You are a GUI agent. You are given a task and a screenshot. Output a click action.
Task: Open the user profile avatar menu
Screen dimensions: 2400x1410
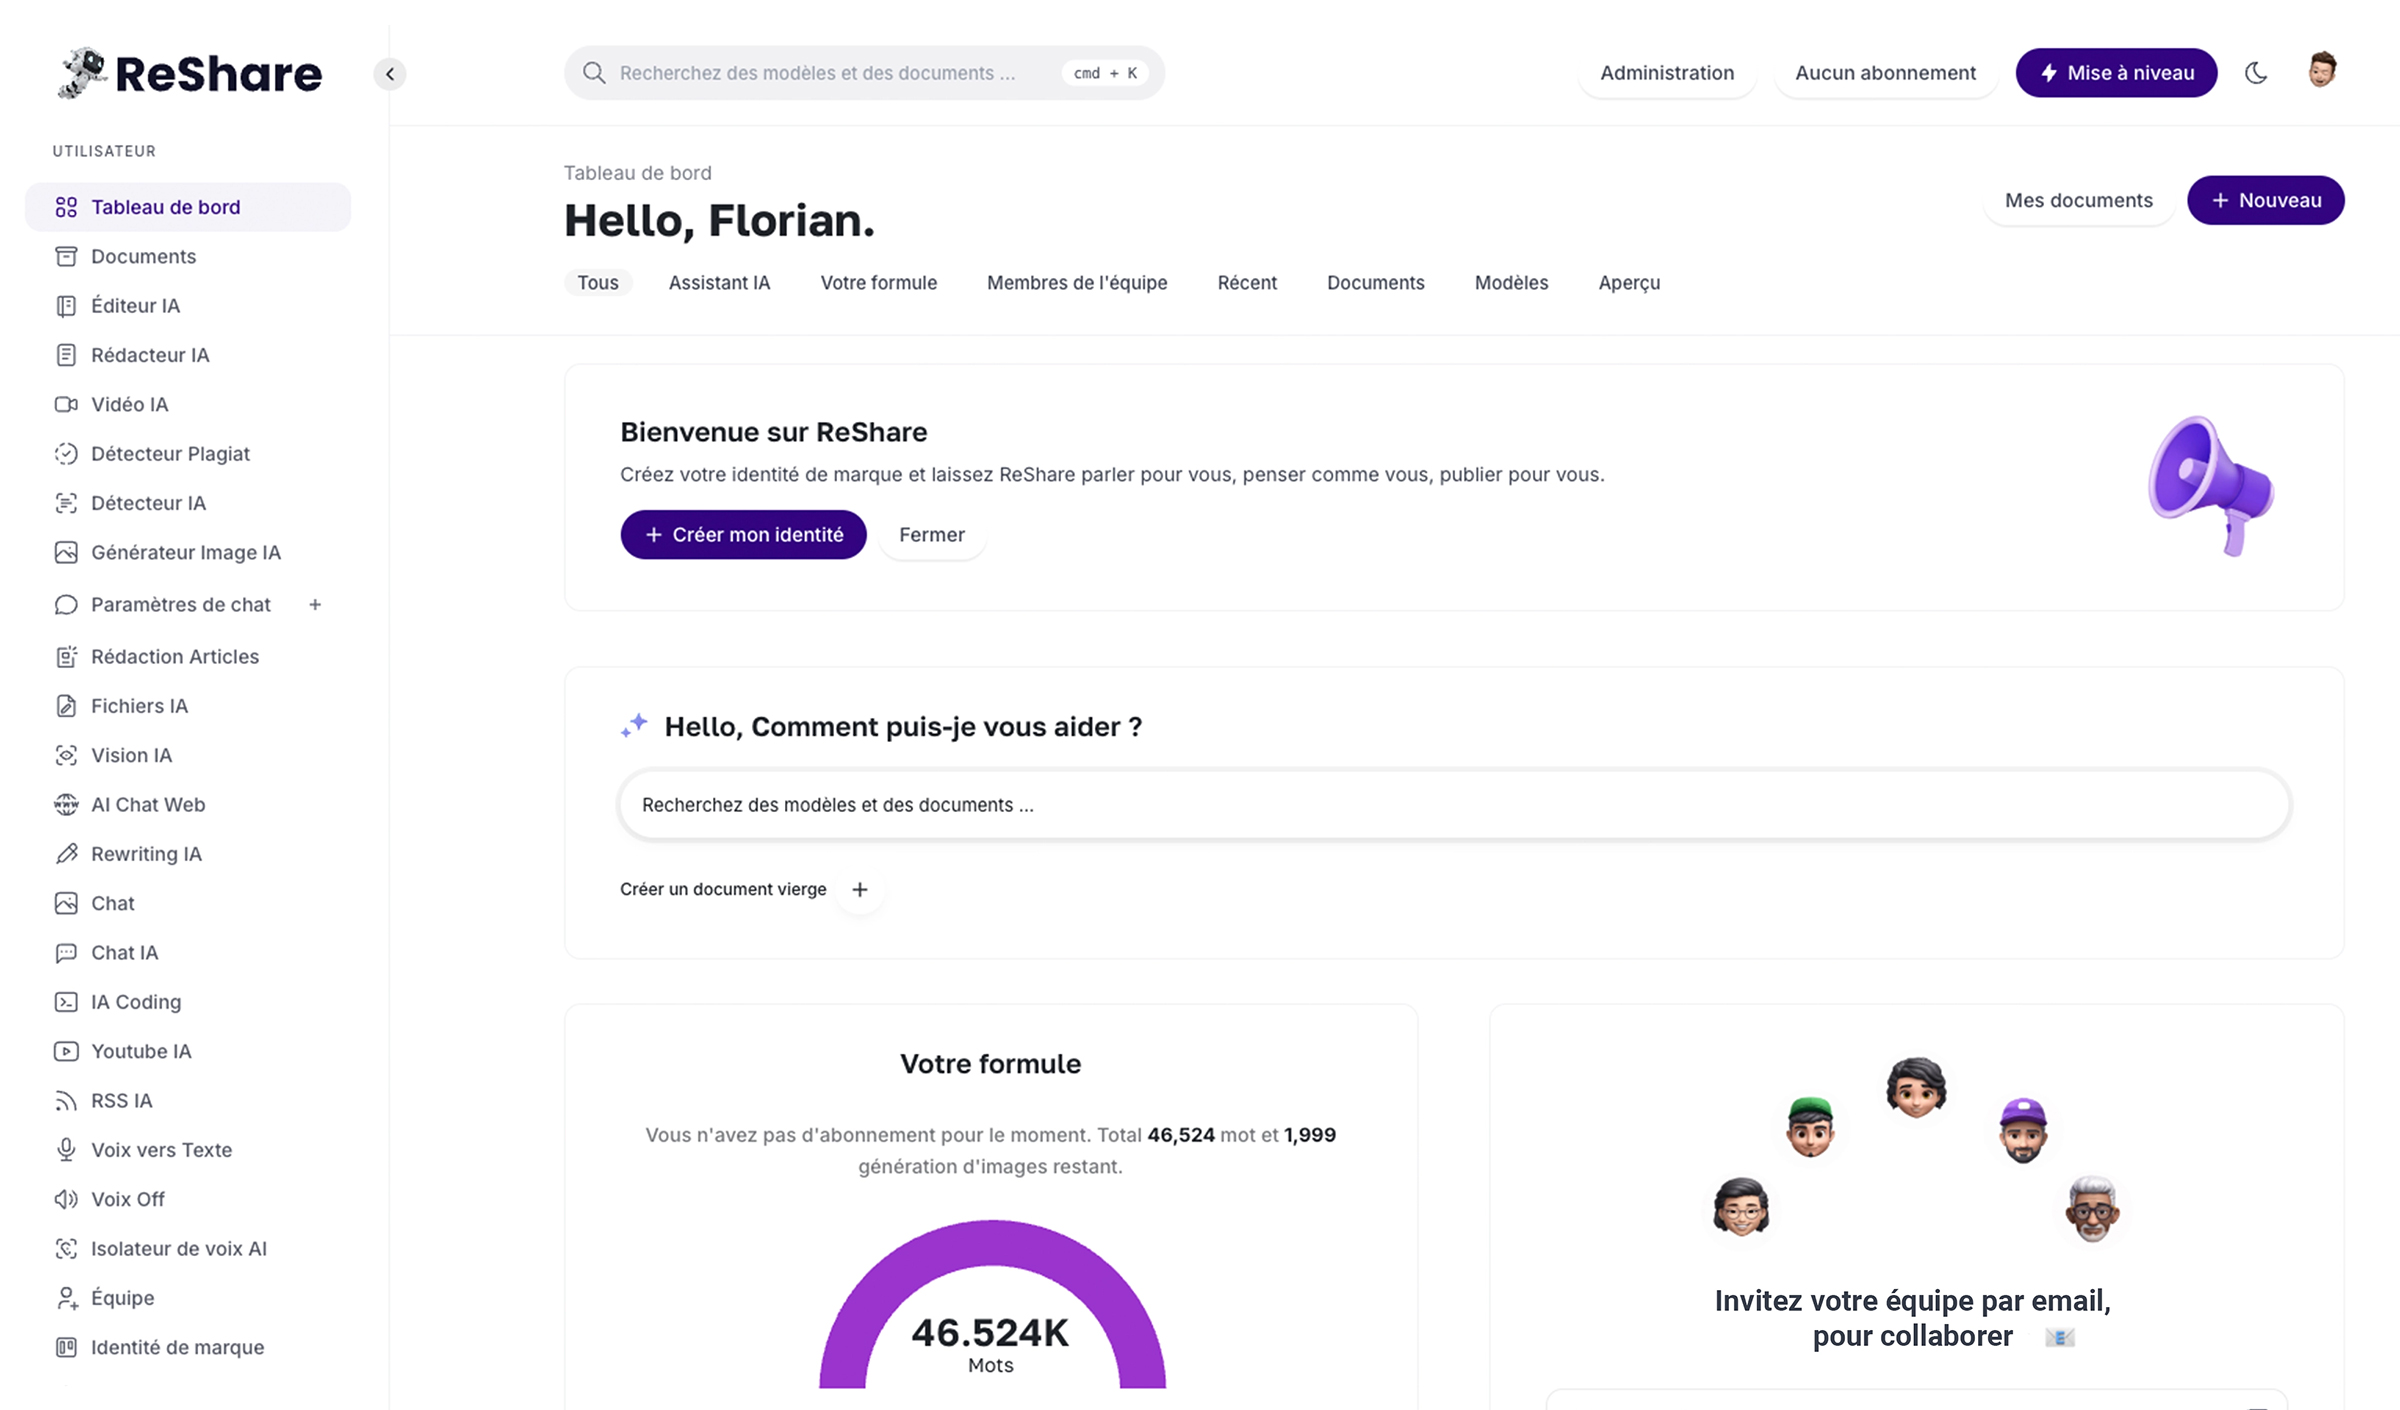(2322, 71)
